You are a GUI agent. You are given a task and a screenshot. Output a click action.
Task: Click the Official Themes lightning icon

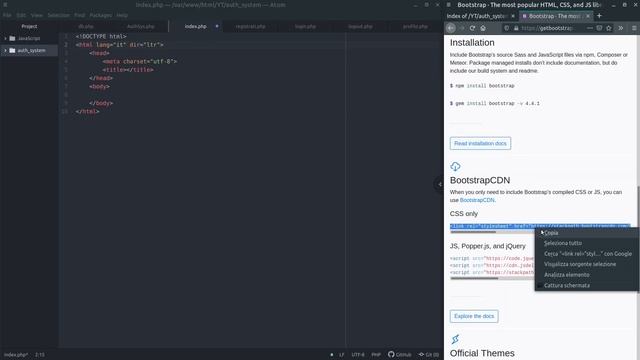455,339
